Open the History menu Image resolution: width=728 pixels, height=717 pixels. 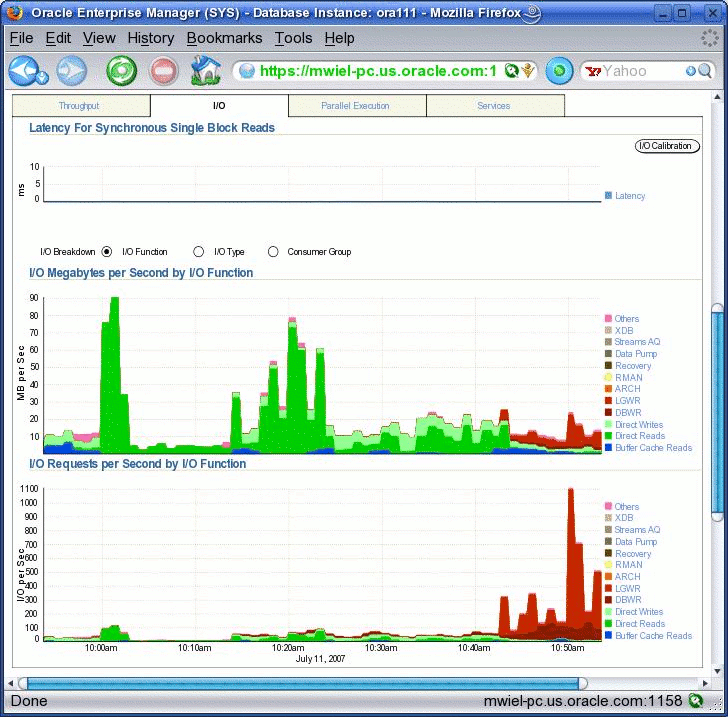pyautogui.click(x=151, y=38)
